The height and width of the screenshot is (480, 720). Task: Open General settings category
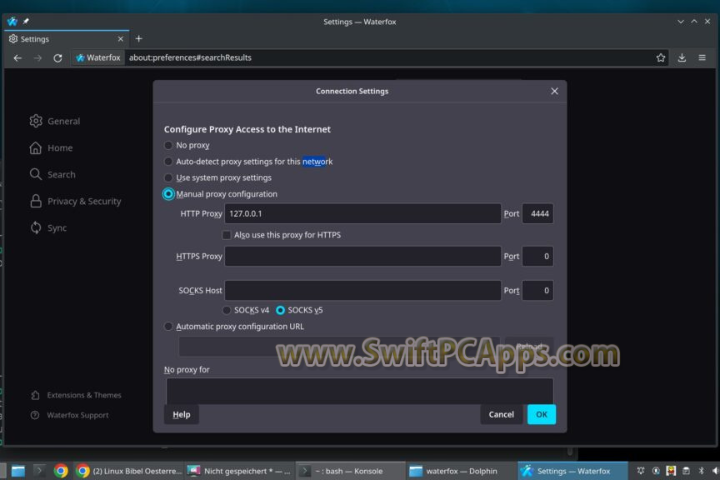click(x=55, y=121)
